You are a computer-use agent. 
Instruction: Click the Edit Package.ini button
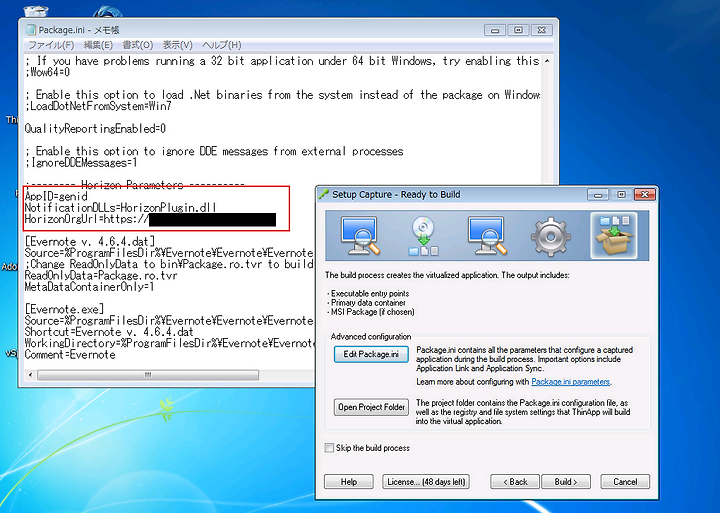click(x=371, y=354)
